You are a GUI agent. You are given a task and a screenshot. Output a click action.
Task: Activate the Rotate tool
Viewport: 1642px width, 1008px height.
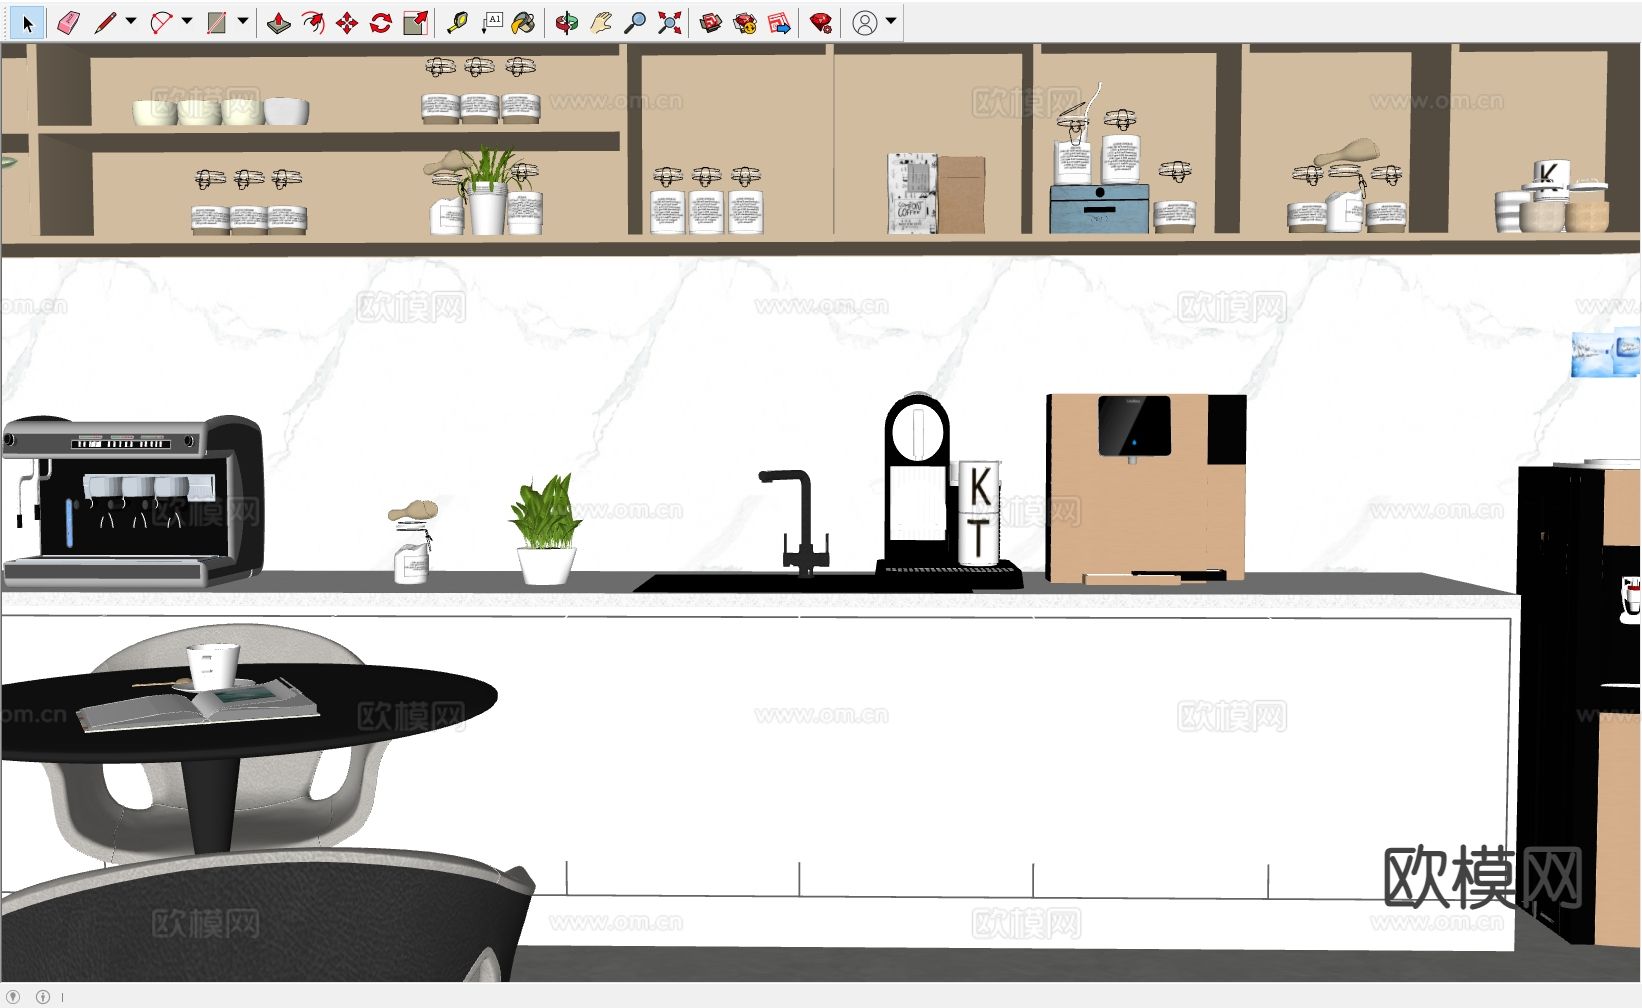381,22
